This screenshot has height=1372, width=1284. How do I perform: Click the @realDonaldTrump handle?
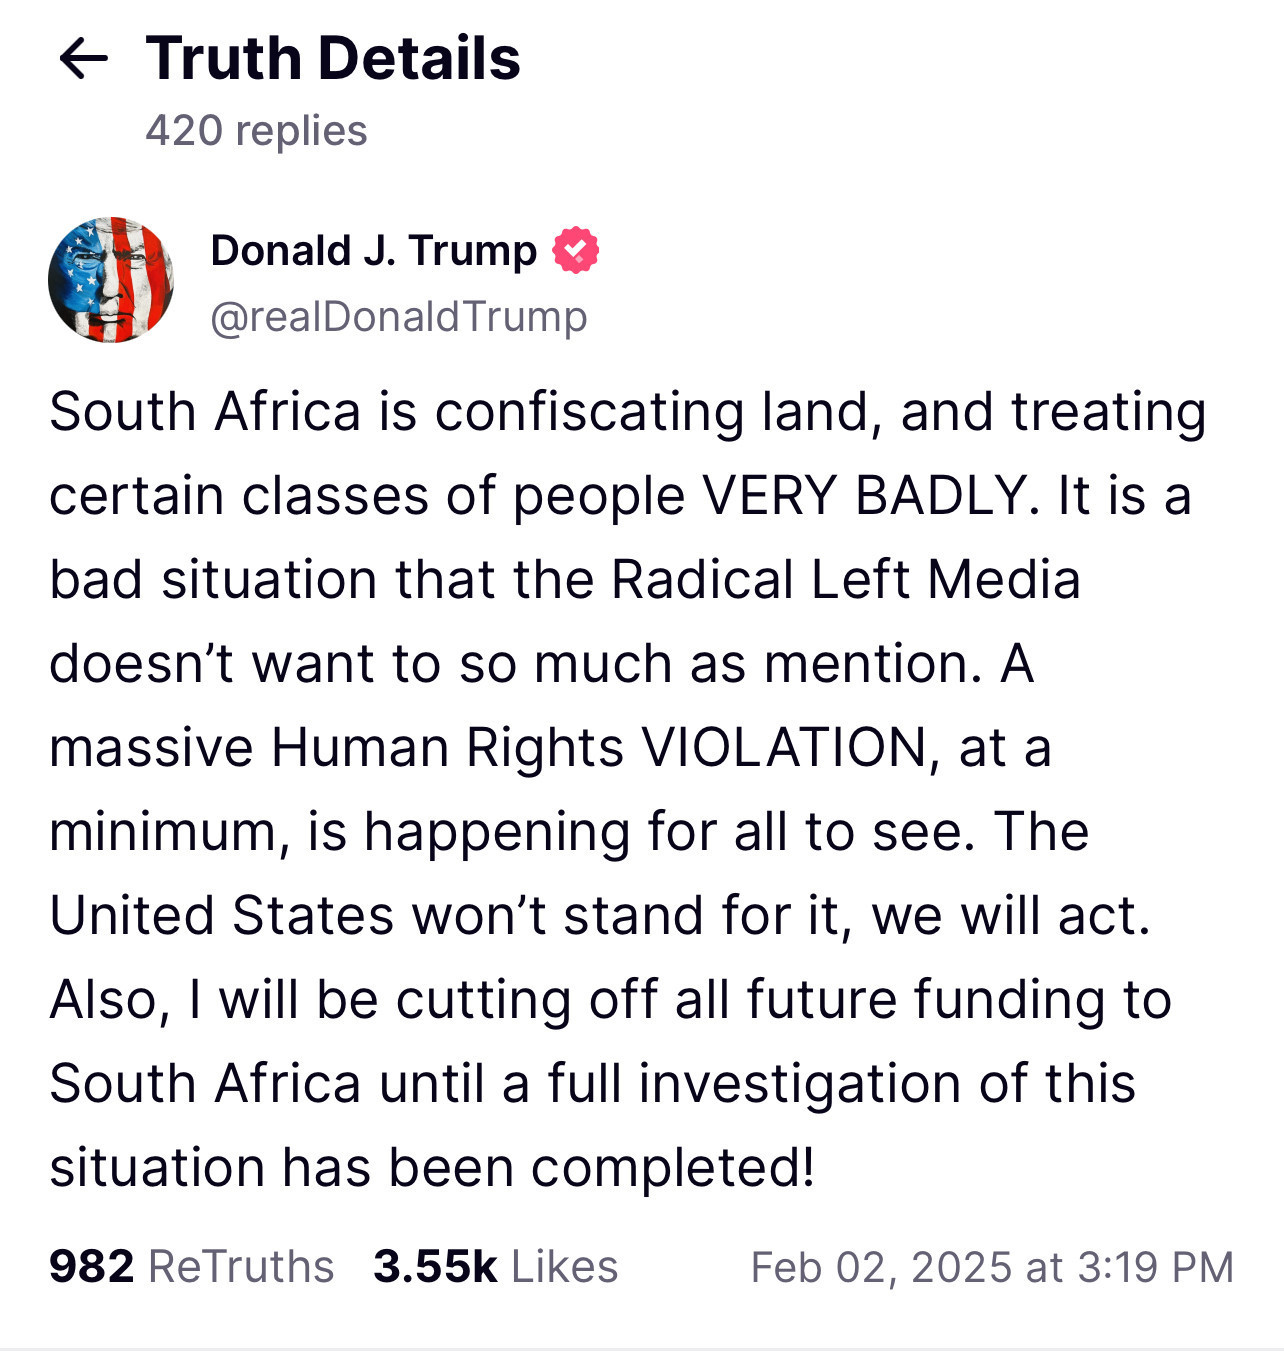[x=399, y=317]
